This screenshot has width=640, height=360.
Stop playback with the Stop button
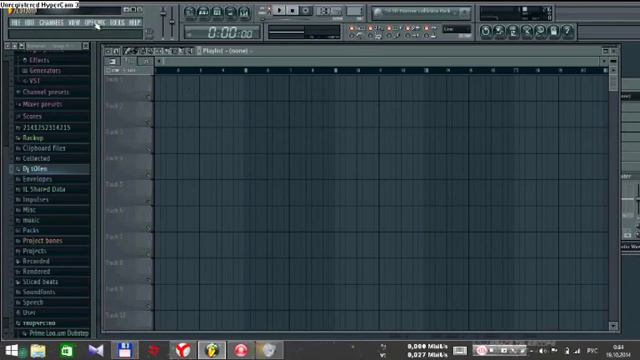pos(292,10)
